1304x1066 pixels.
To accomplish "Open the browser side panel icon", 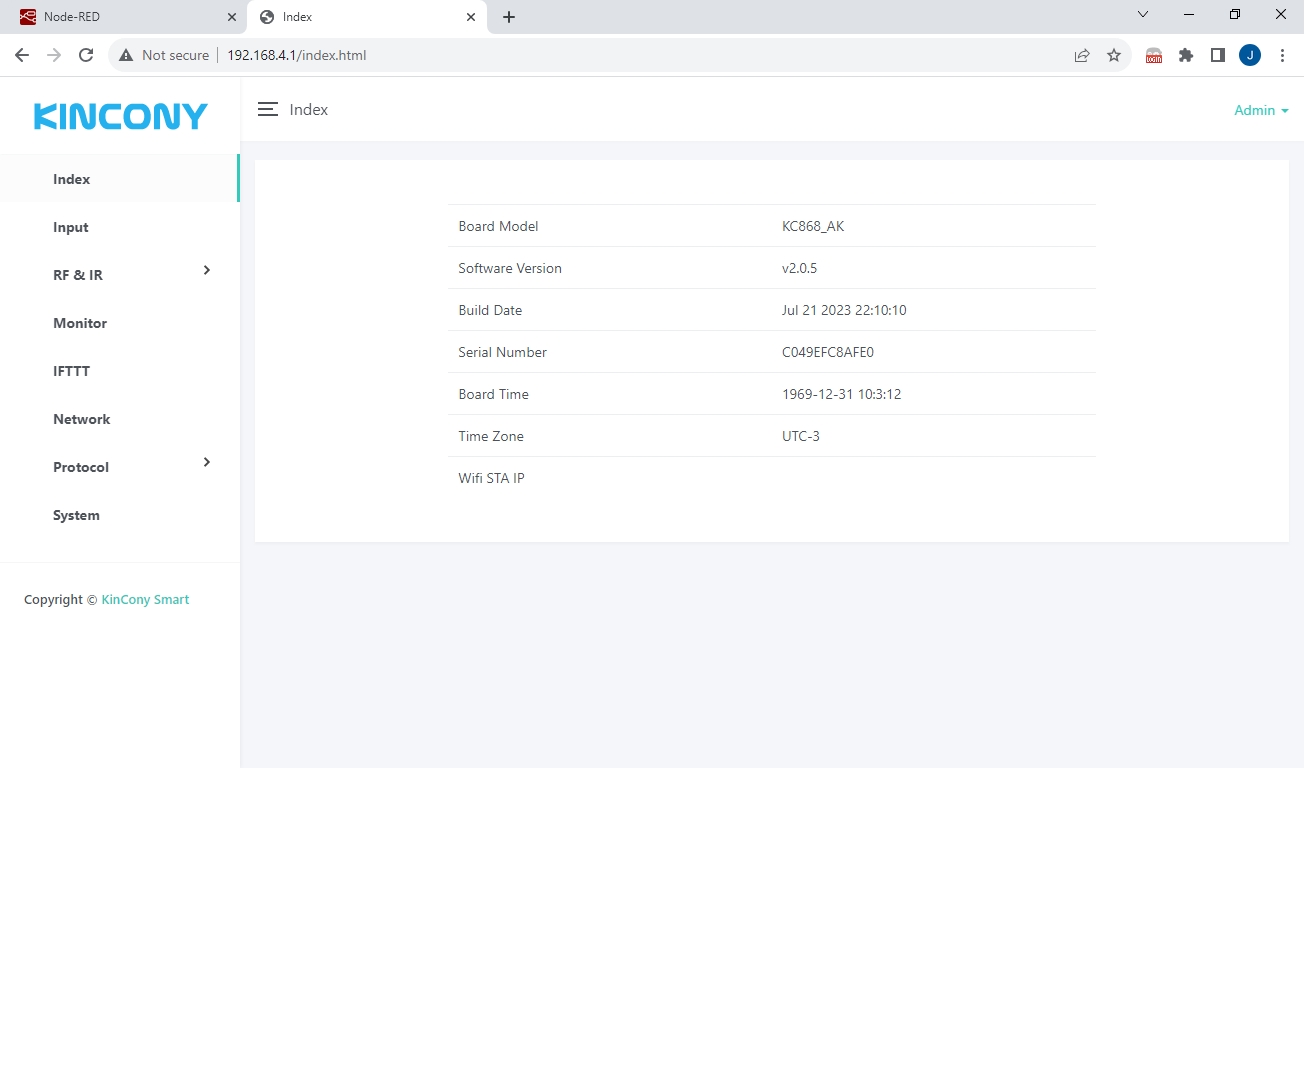I will (x=1218, y=55).
